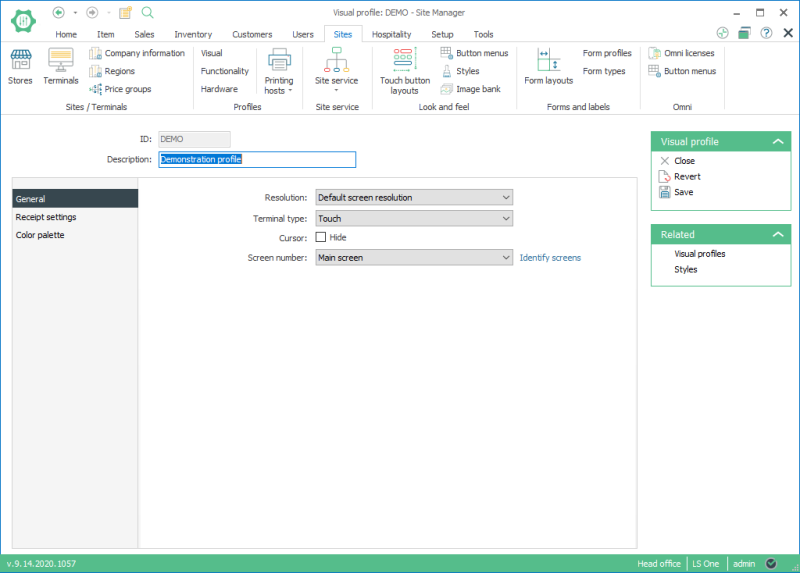Open Price groups in the ribbon
Screen dimensions: 800x573
tap(120, 89)
